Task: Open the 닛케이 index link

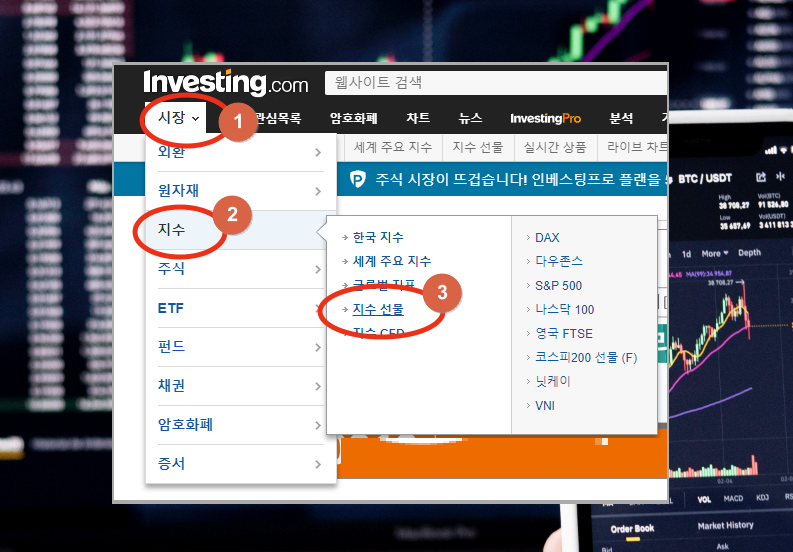Action: pyautogui.click(x=553, y=381)
